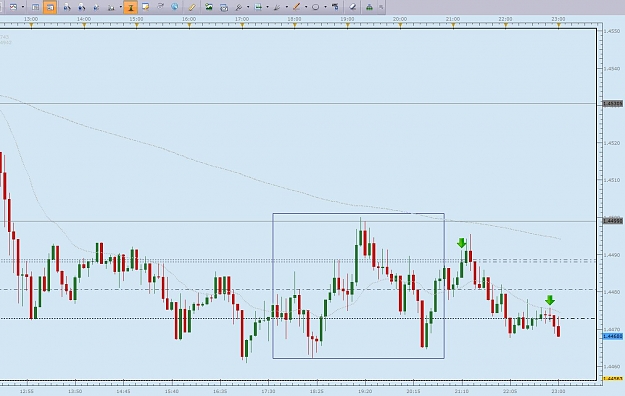Select the green horizontal line drawing tool

click(x=258, y=7)
